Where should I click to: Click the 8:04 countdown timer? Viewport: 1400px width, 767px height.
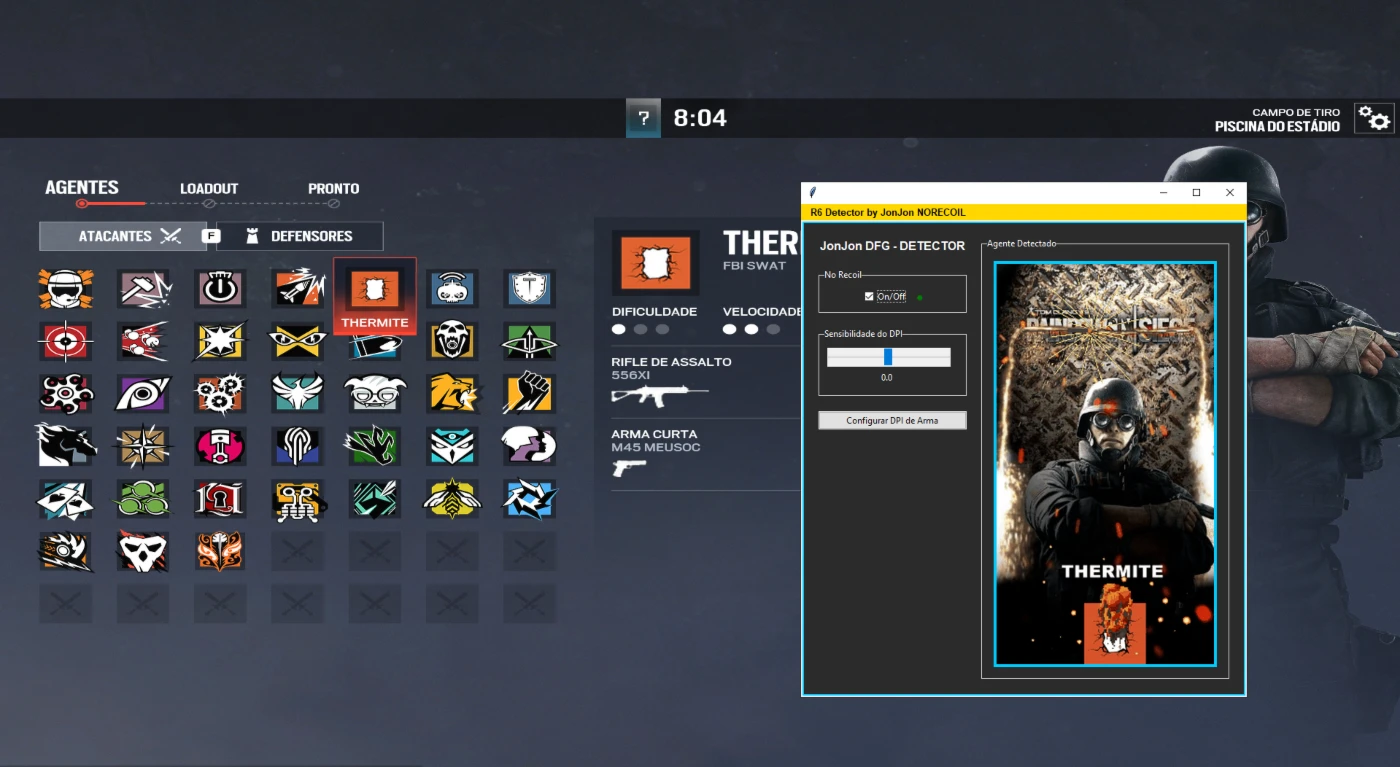click(700, 118)
